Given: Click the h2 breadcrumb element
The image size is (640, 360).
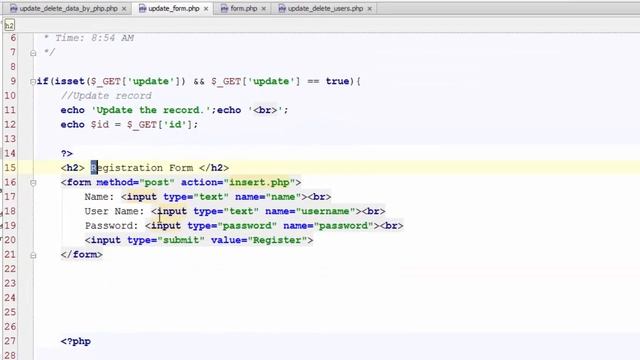Looking at the screenshot, I should (9, 25).
